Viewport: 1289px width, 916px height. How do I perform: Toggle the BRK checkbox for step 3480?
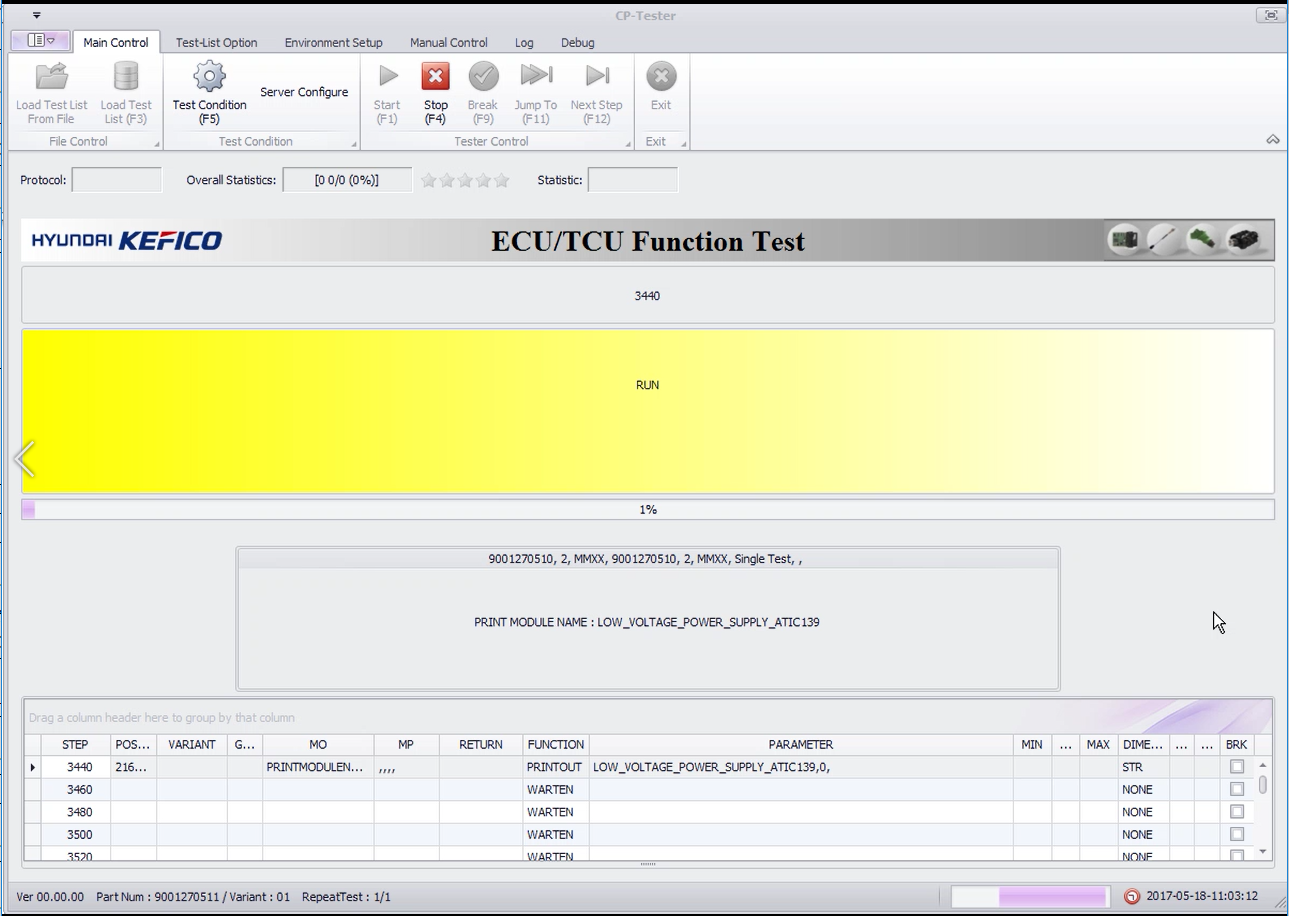click(x=1237, y=812)
